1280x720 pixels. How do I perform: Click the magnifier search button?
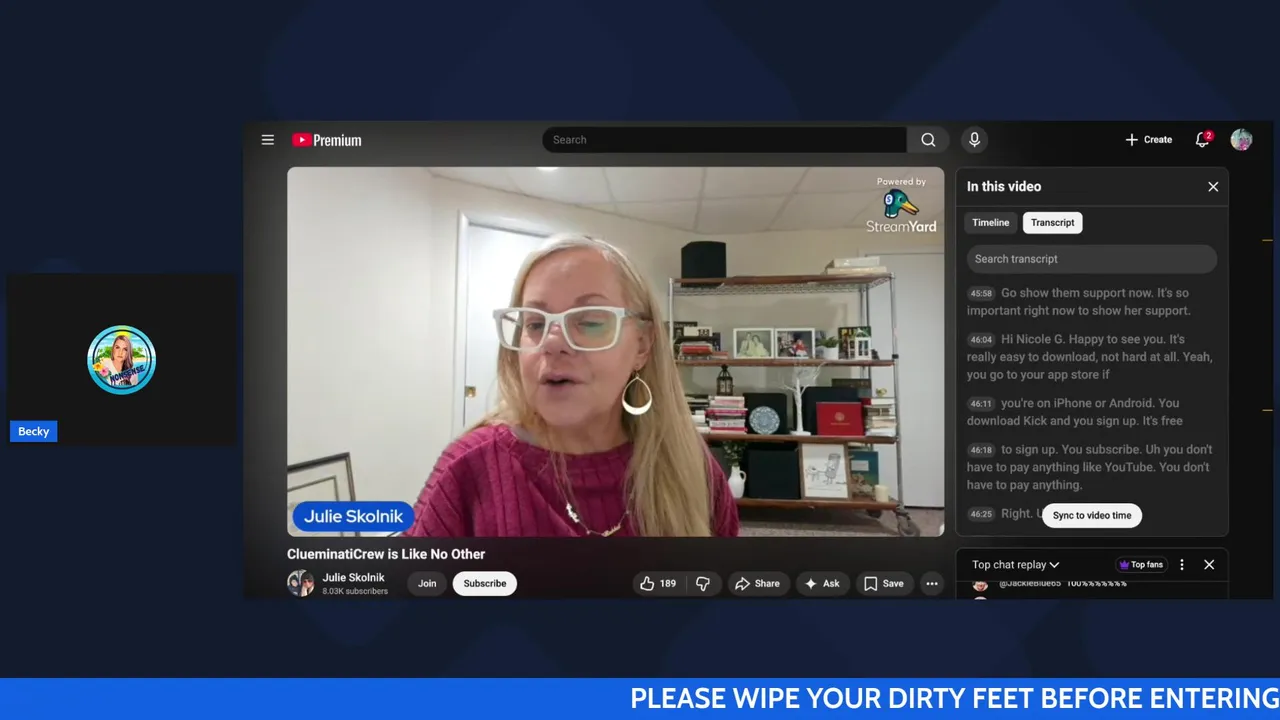[x=929, y=140]
